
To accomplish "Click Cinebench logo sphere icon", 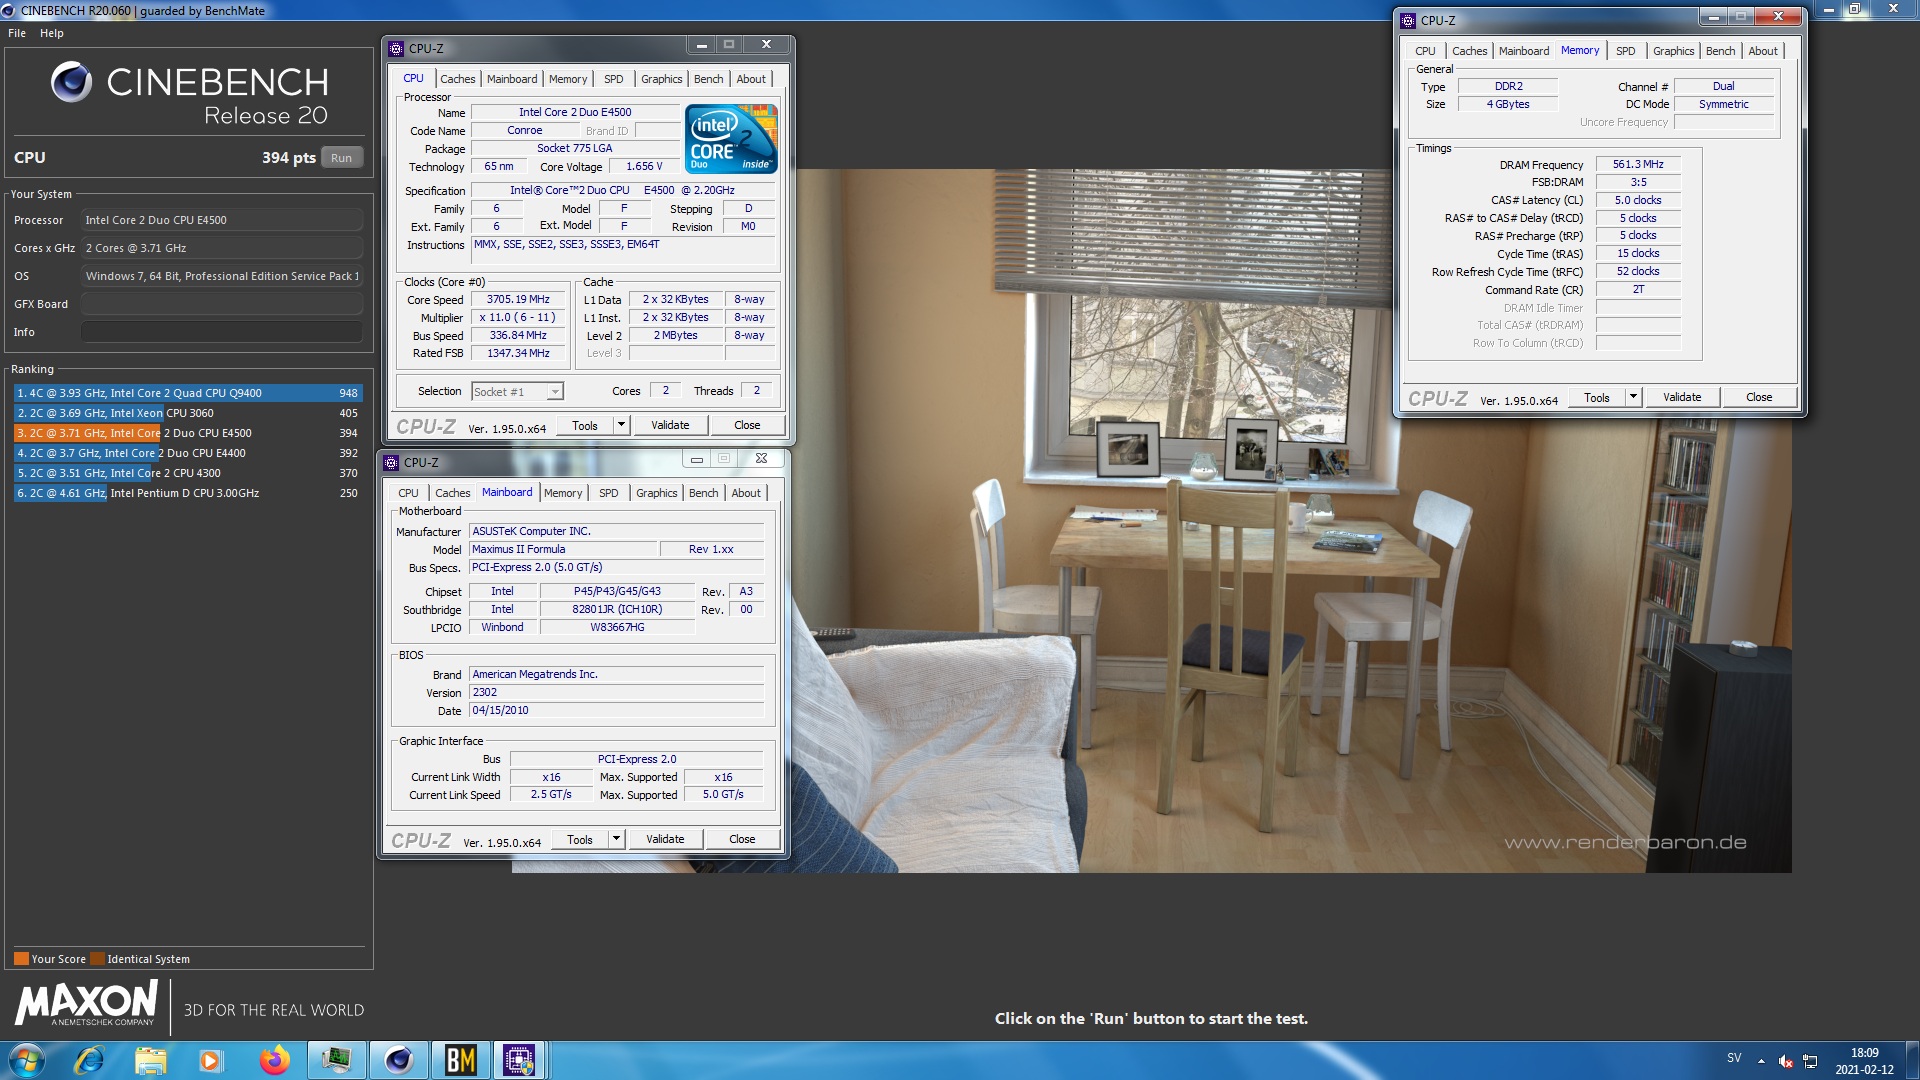I will click(x=71, y=82).
